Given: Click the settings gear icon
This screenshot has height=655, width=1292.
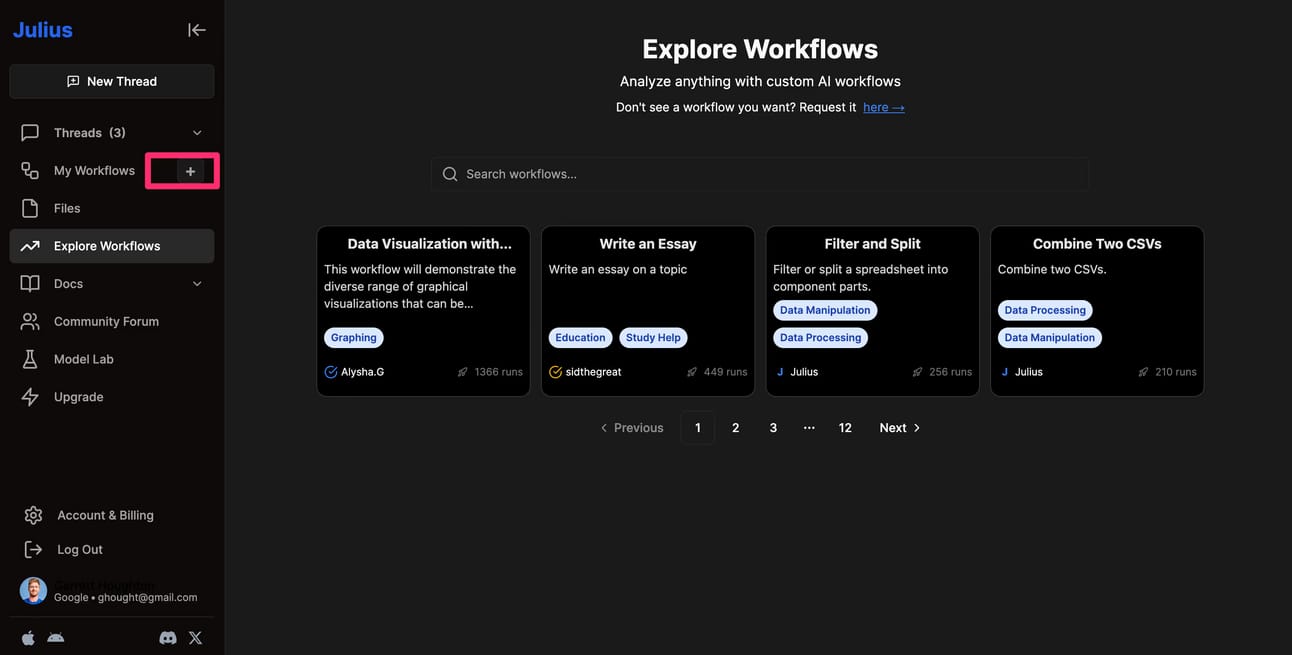Looking at the screenshot, I should (x=33, y=515).
